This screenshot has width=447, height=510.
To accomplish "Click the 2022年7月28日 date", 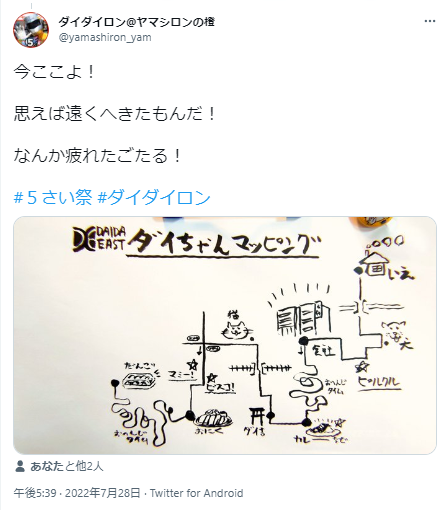I will tap(103, 493).
